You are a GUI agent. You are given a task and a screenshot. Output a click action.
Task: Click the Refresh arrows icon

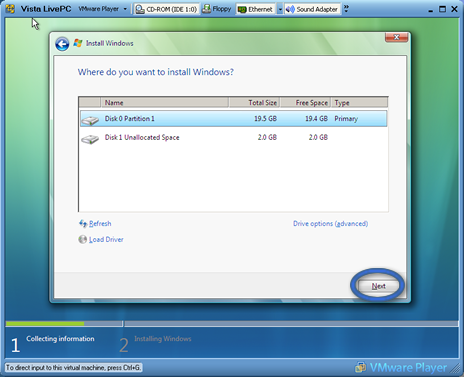[x=83, y=223]
